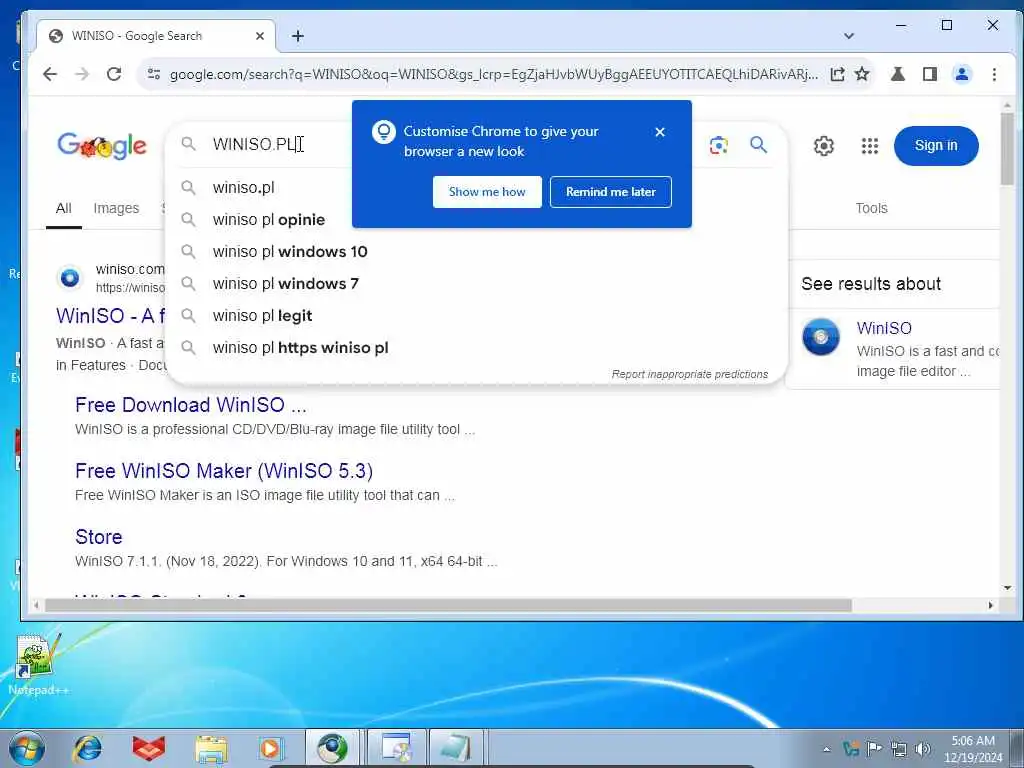Open the search Tools option
The height and width of the screenshot is (768, 1024).
pyautogui.click(x=871, y=208)
